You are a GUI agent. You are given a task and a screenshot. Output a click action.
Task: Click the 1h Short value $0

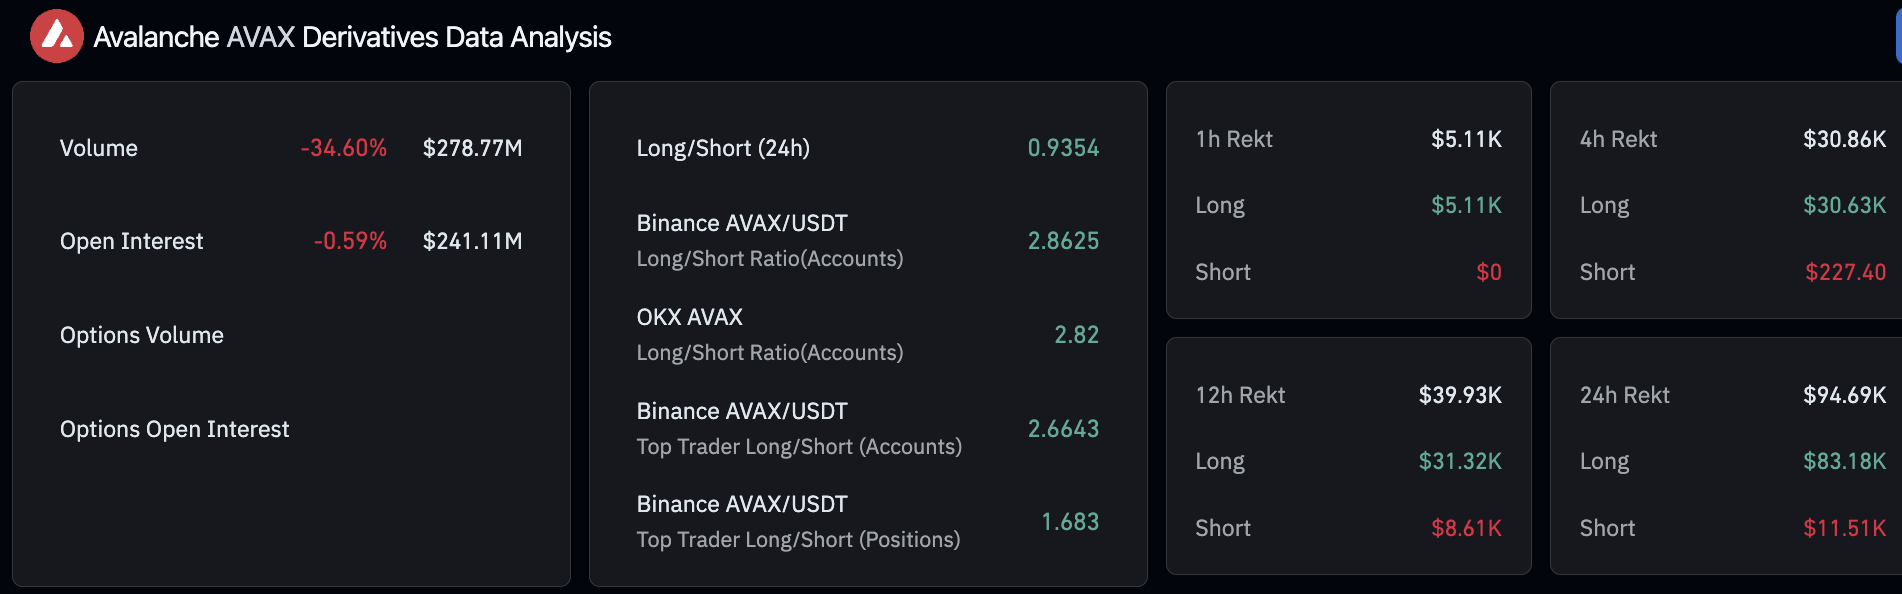coord(1489,272)
